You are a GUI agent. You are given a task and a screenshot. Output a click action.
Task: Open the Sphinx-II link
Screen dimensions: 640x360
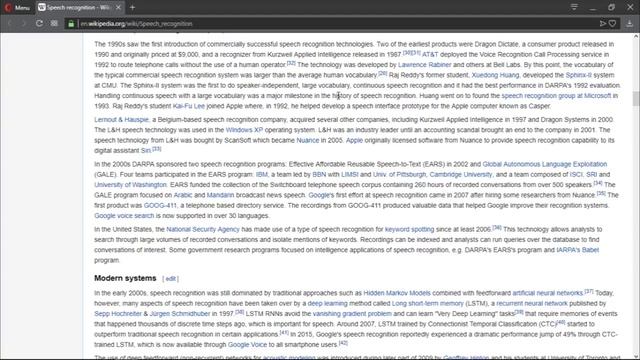coord(578,75)
